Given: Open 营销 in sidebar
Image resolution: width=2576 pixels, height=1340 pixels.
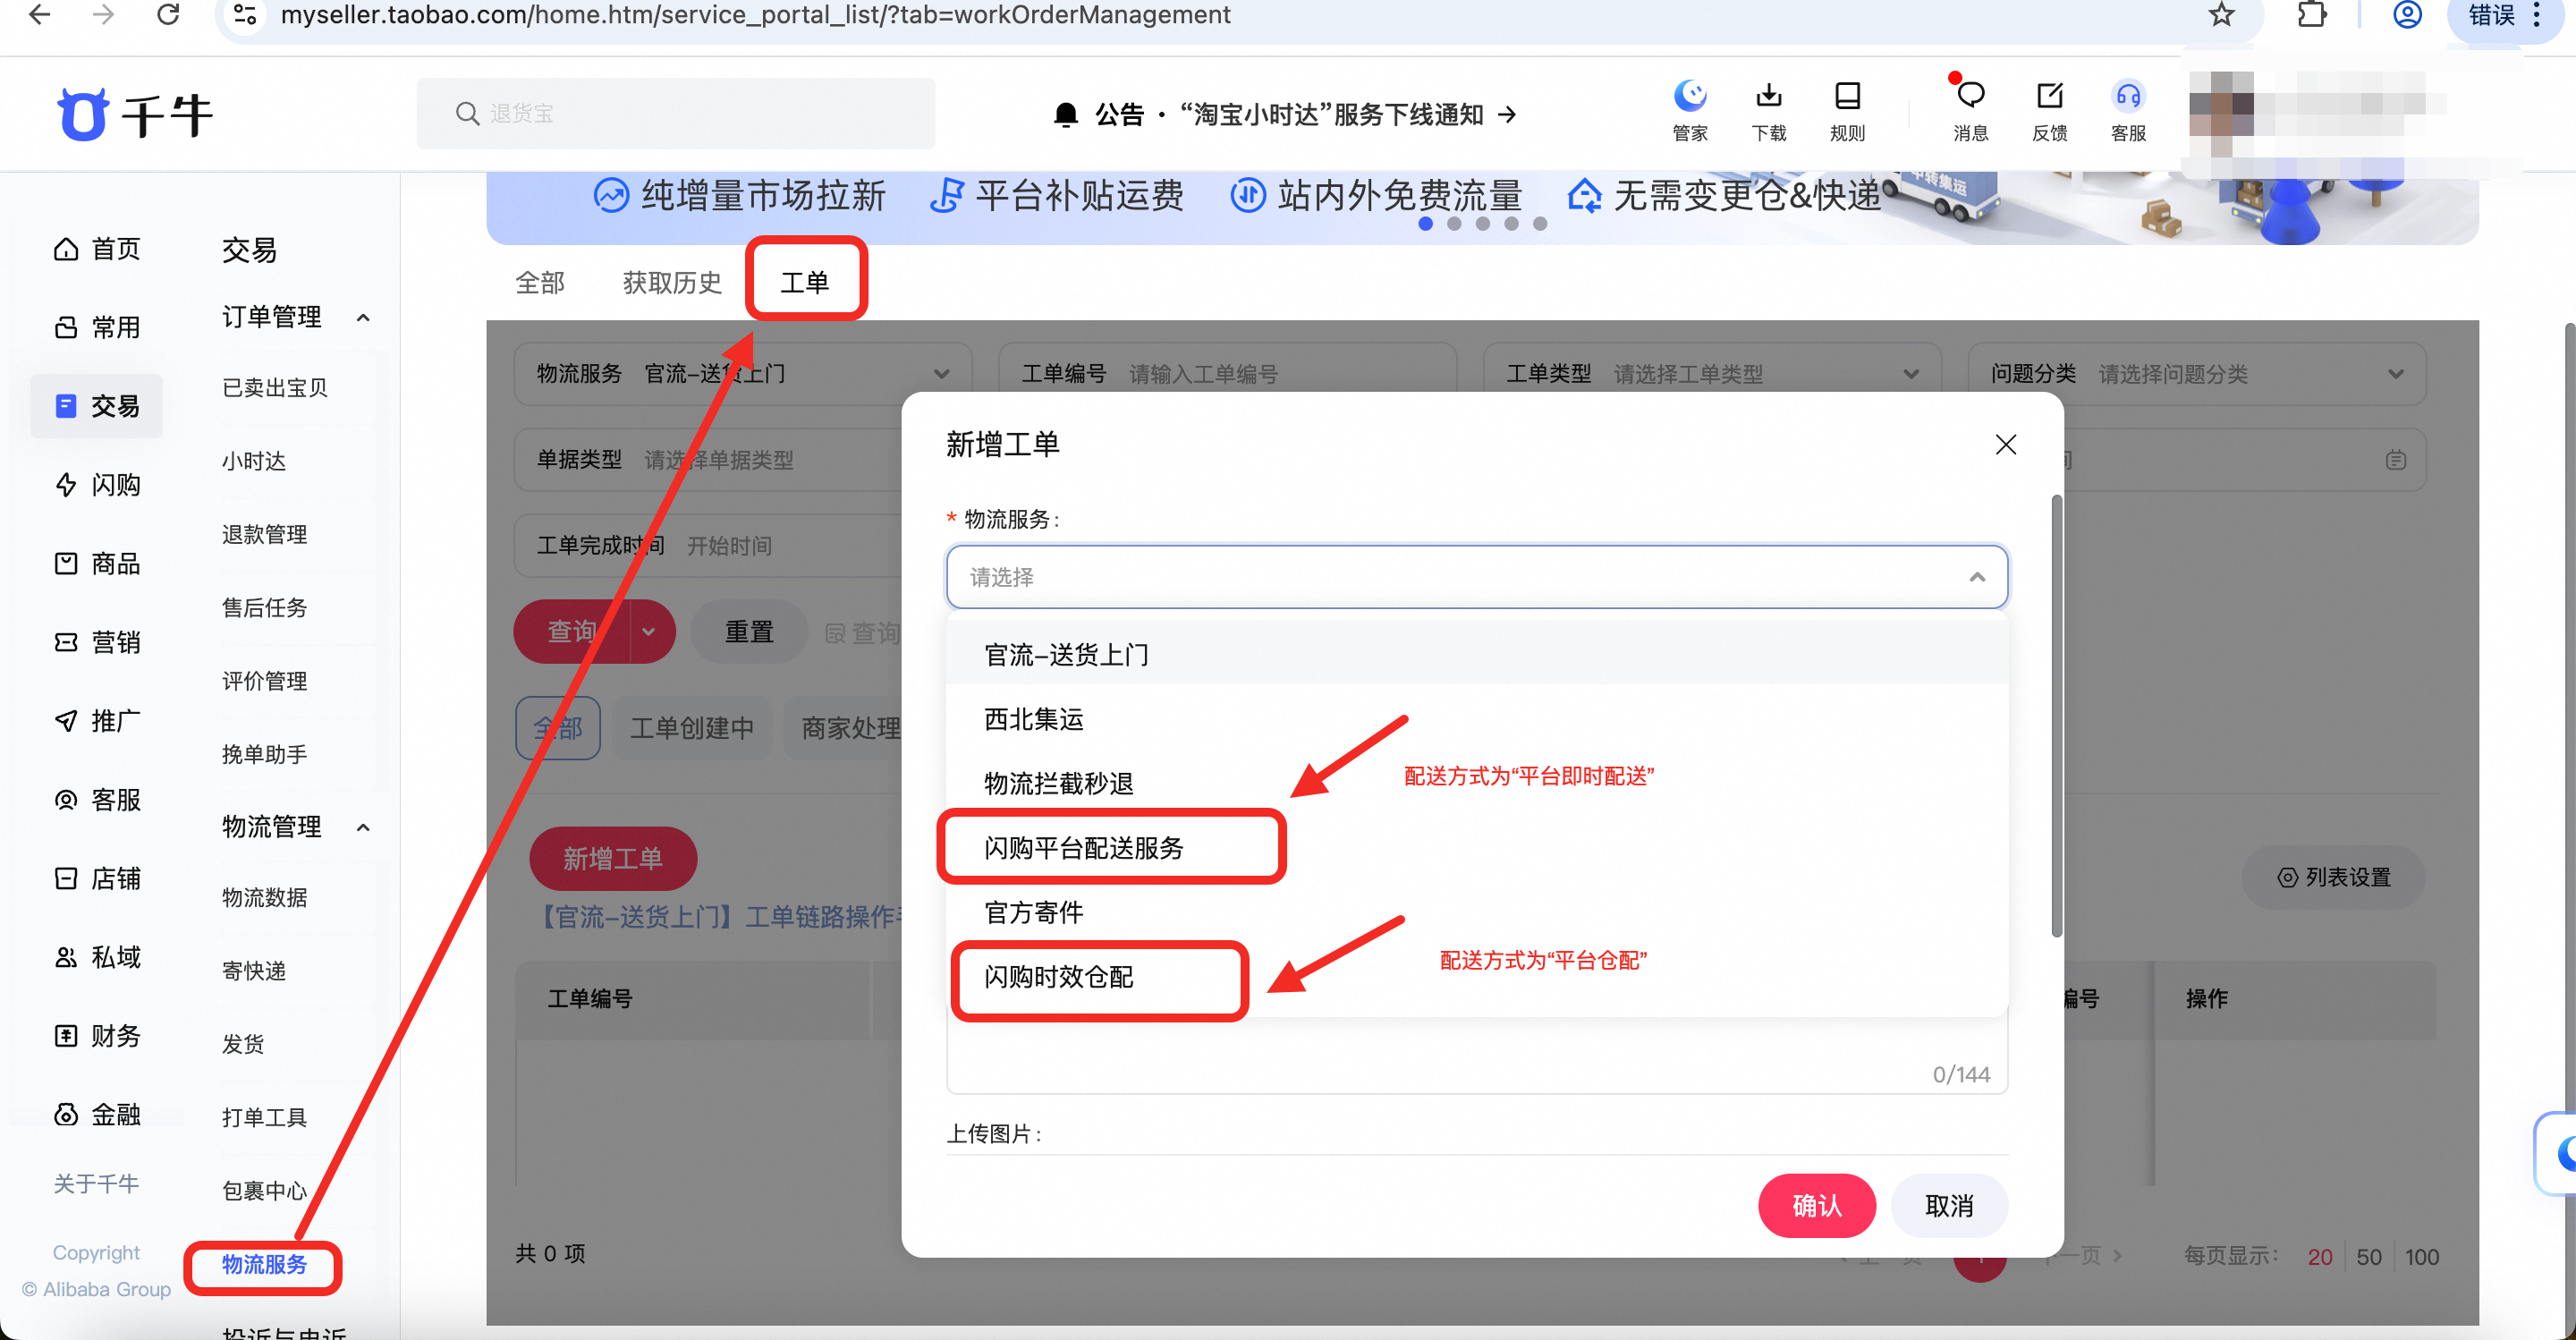Looking at the screenshot, I should click(97, 642).
